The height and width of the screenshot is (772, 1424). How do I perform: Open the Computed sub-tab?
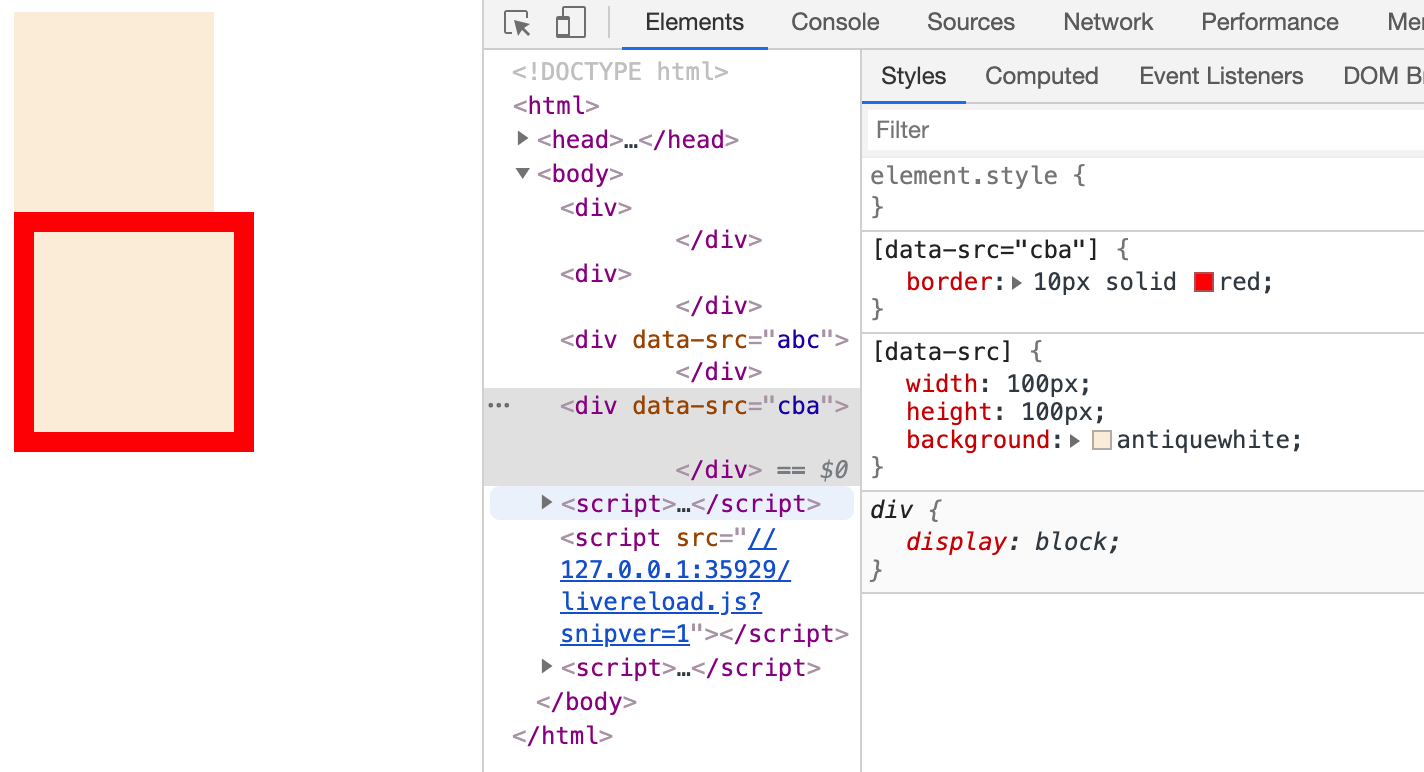point(1042,76)
